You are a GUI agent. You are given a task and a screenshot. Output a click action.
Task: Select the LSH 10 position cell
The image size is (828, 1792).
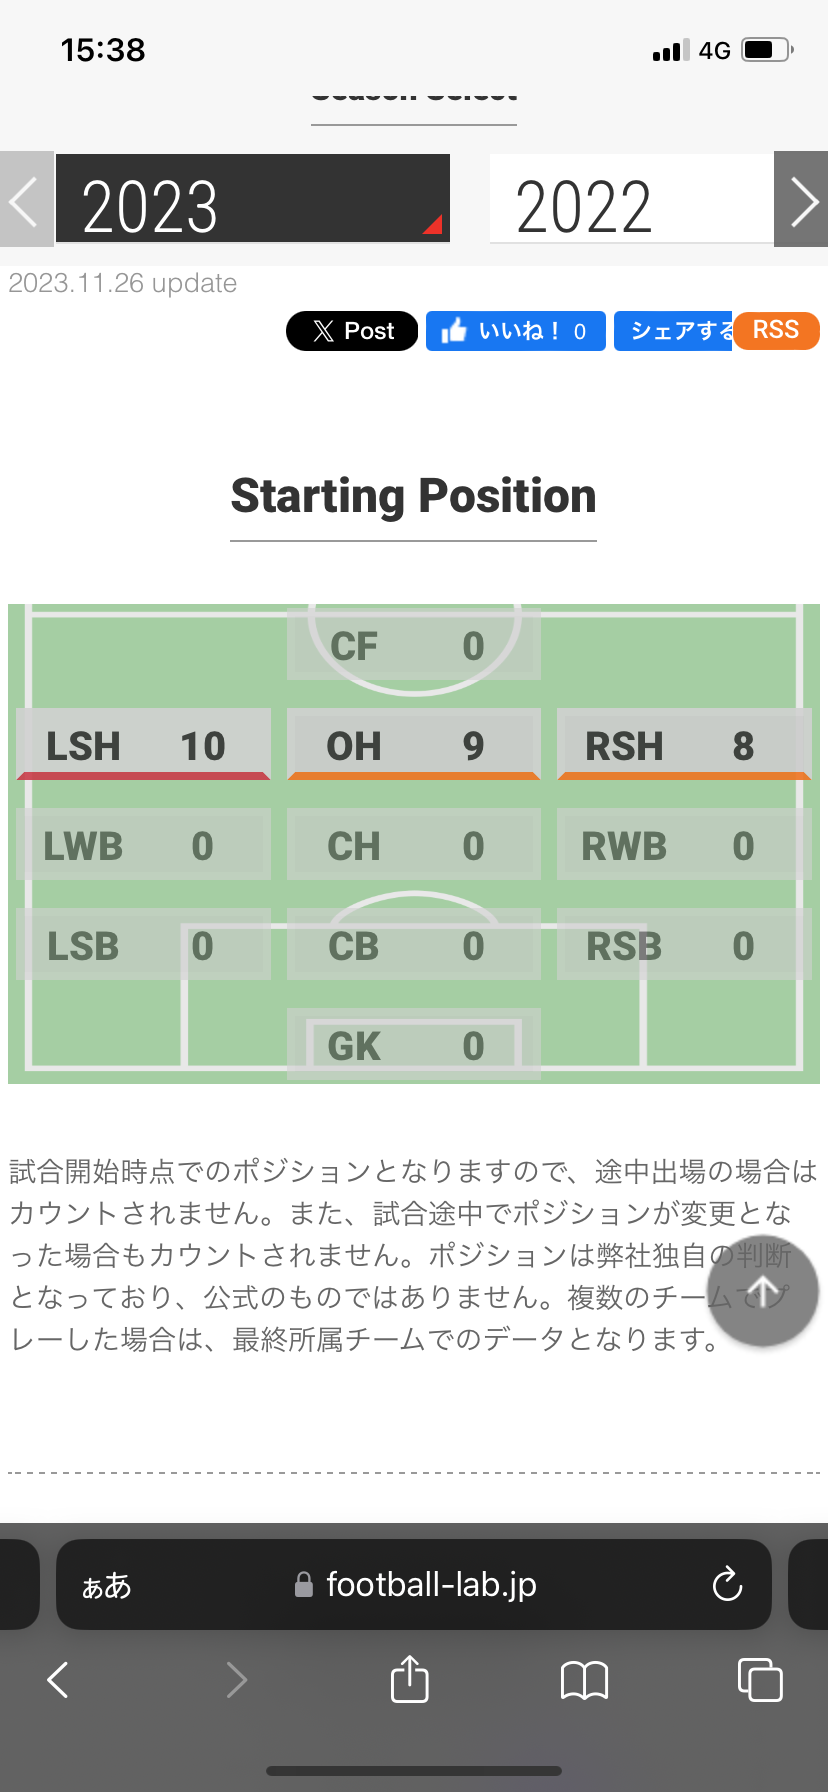tap(143, 745)
